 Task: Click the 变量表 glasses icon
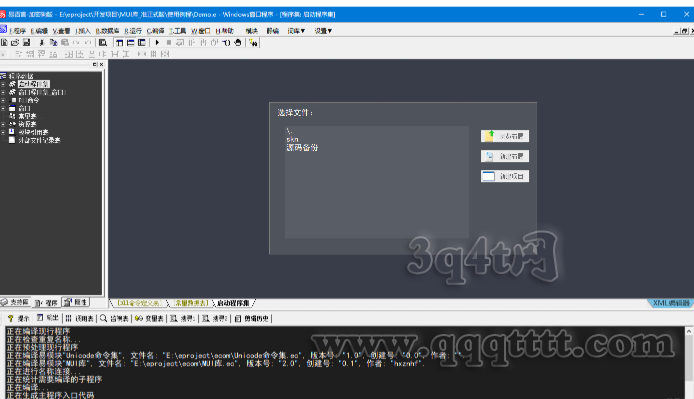(139, 318)
